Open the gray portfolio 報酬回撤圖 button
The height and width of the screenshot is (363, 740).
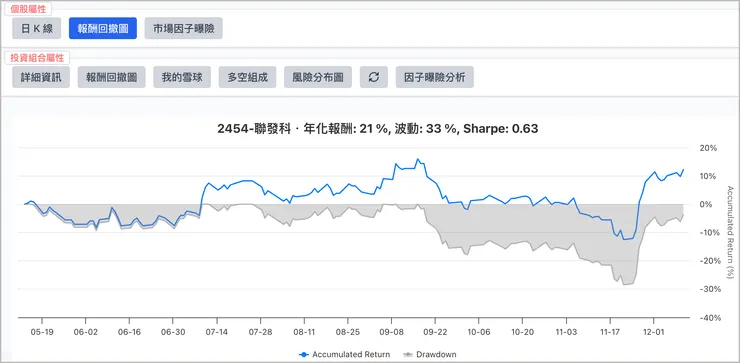(x=111, y=77)
